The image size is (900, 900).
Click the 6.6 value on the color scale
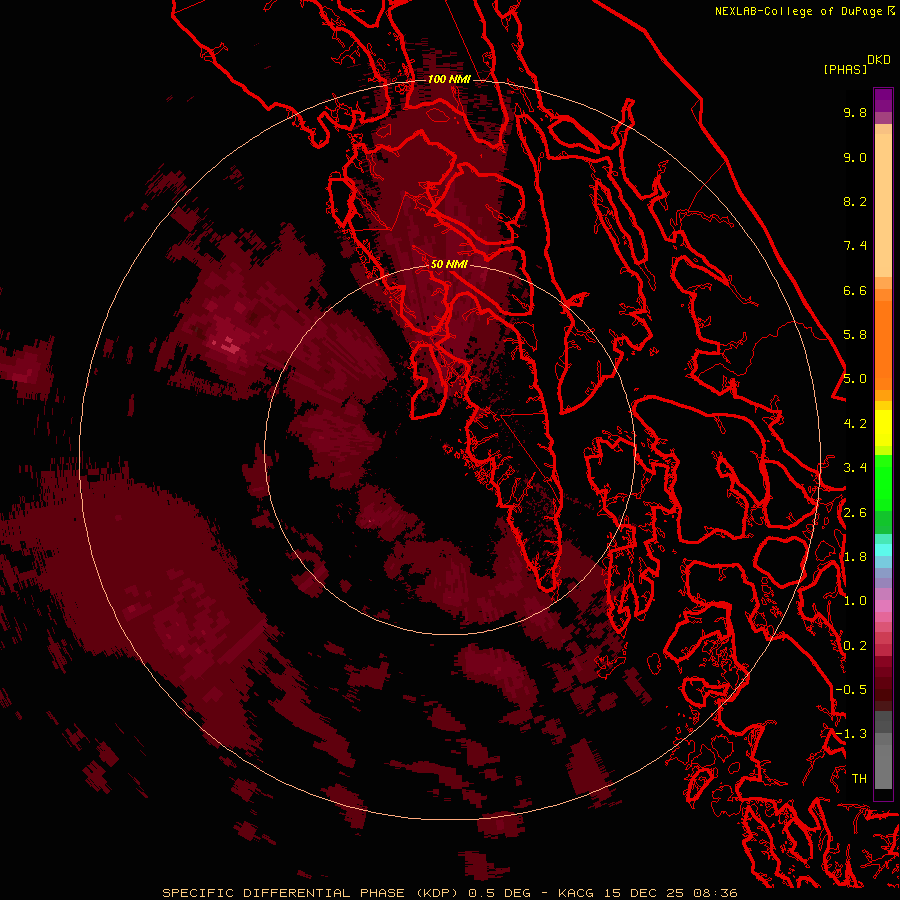(855, 290)
